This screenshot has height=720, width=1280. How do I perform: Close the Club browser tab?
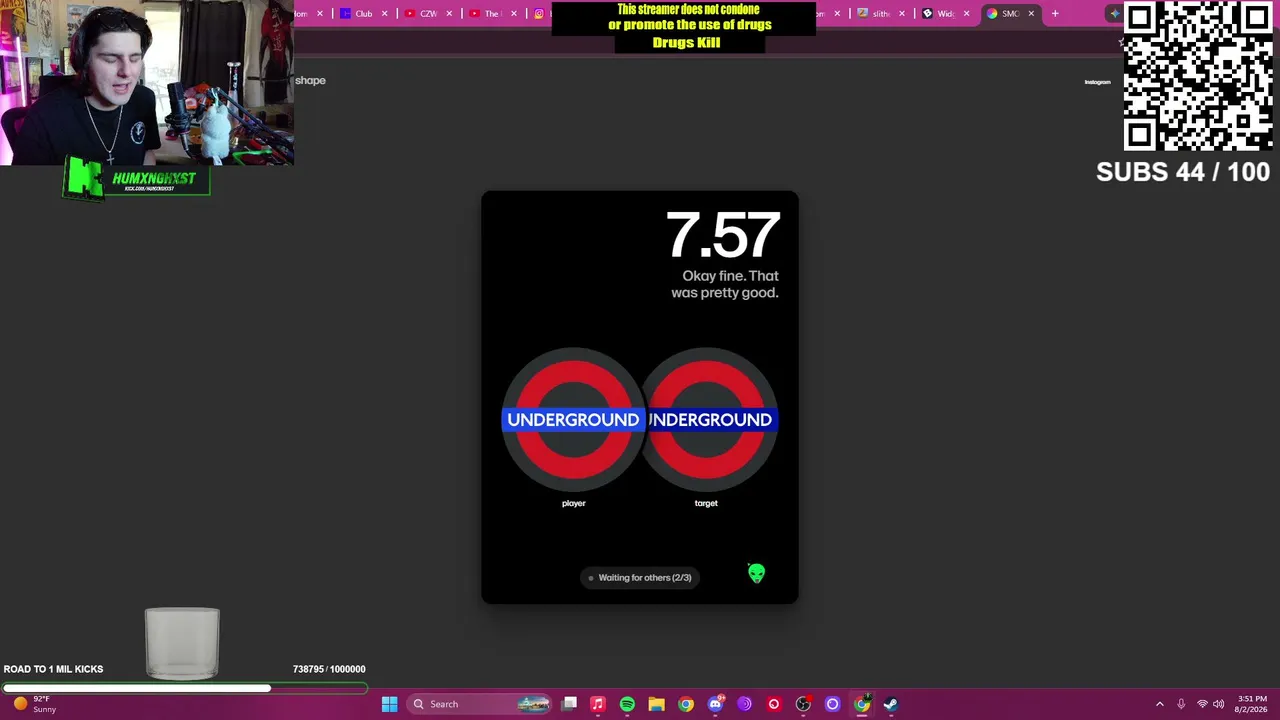pyautogui.click(x=384, y=14)
